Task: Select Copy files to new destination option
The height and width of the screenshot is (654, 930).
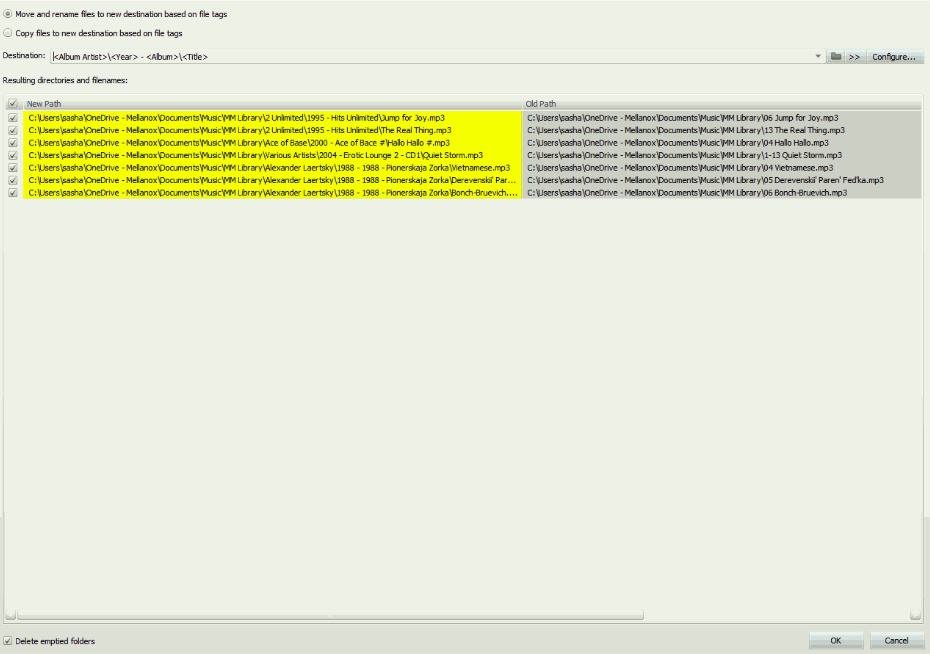Action: [8, 33]
